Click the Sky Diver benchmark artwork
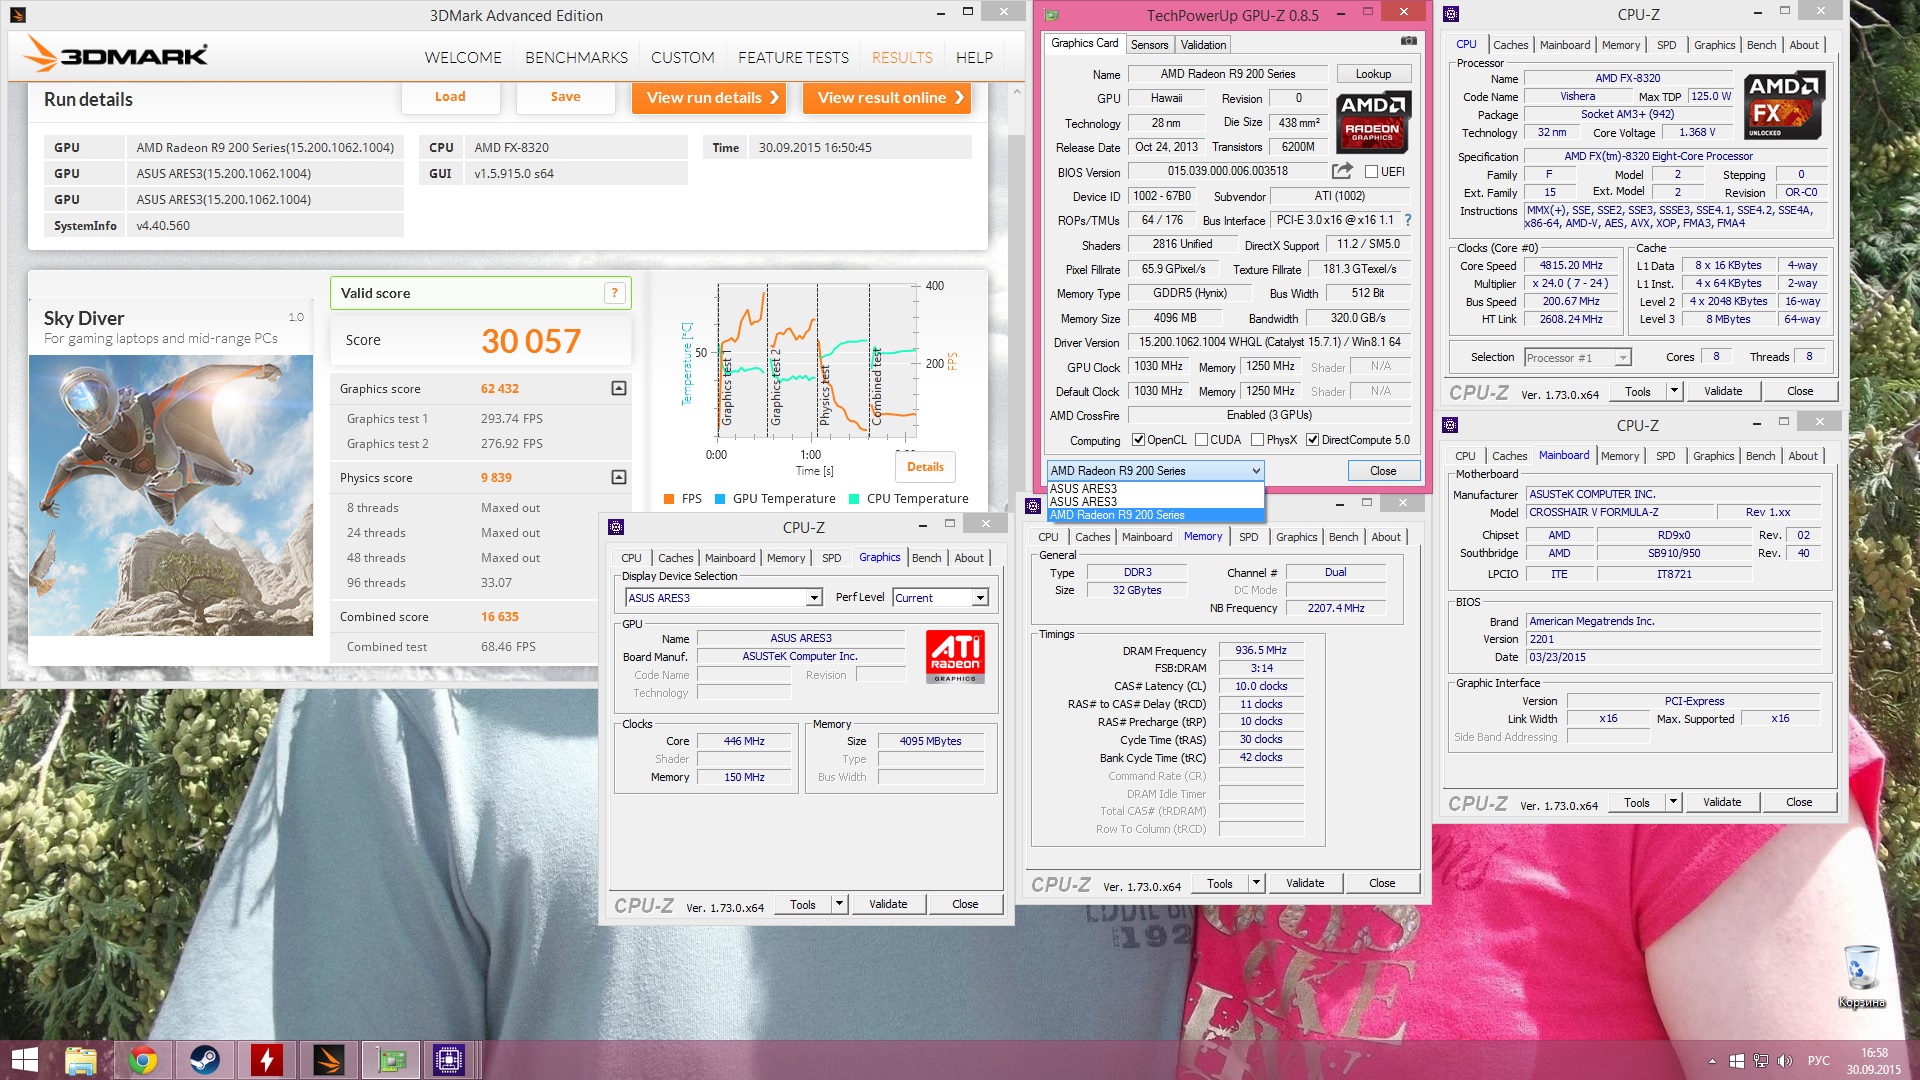This screenshot has height=1080, width=1920. pyautogui.click(x=171, y=496)
